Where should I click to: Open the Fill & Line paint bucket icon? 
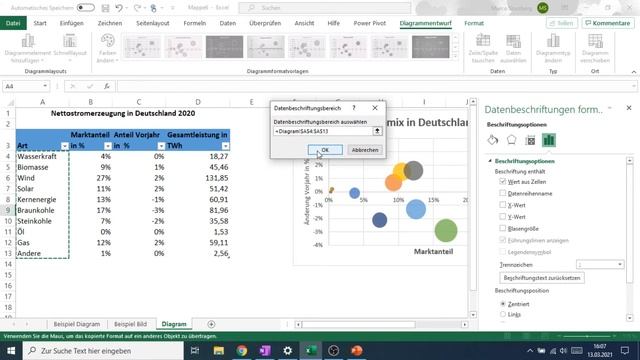coord(493,140)
